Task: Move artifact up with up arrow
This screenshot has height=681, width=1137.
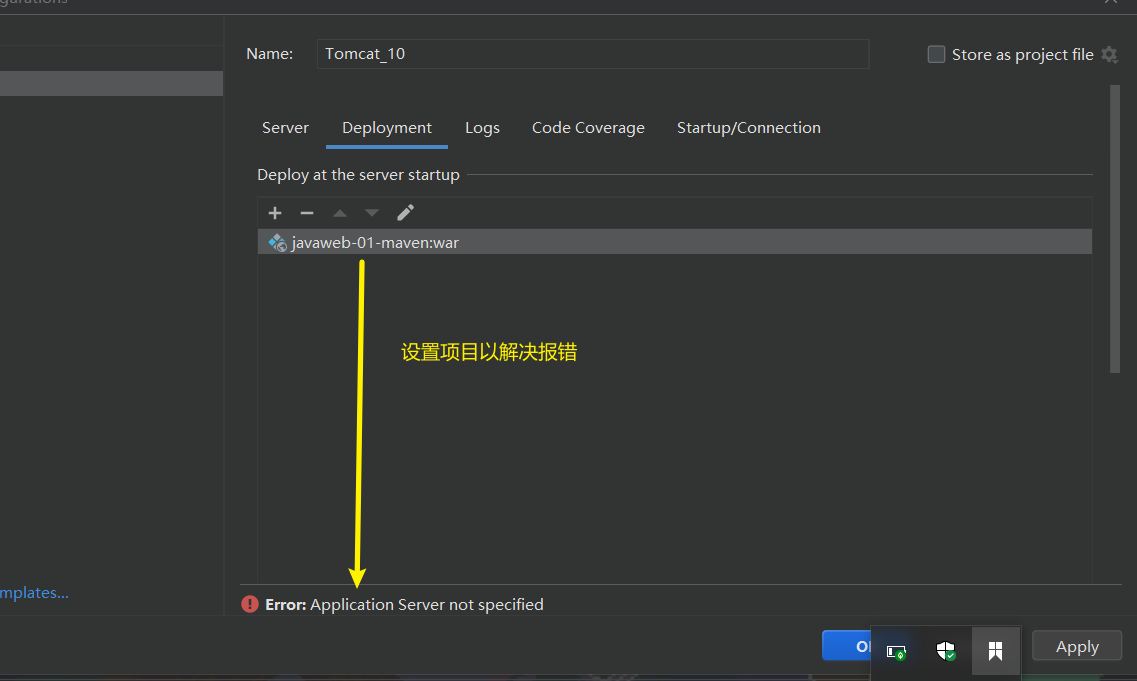Action: pos(339,212)
